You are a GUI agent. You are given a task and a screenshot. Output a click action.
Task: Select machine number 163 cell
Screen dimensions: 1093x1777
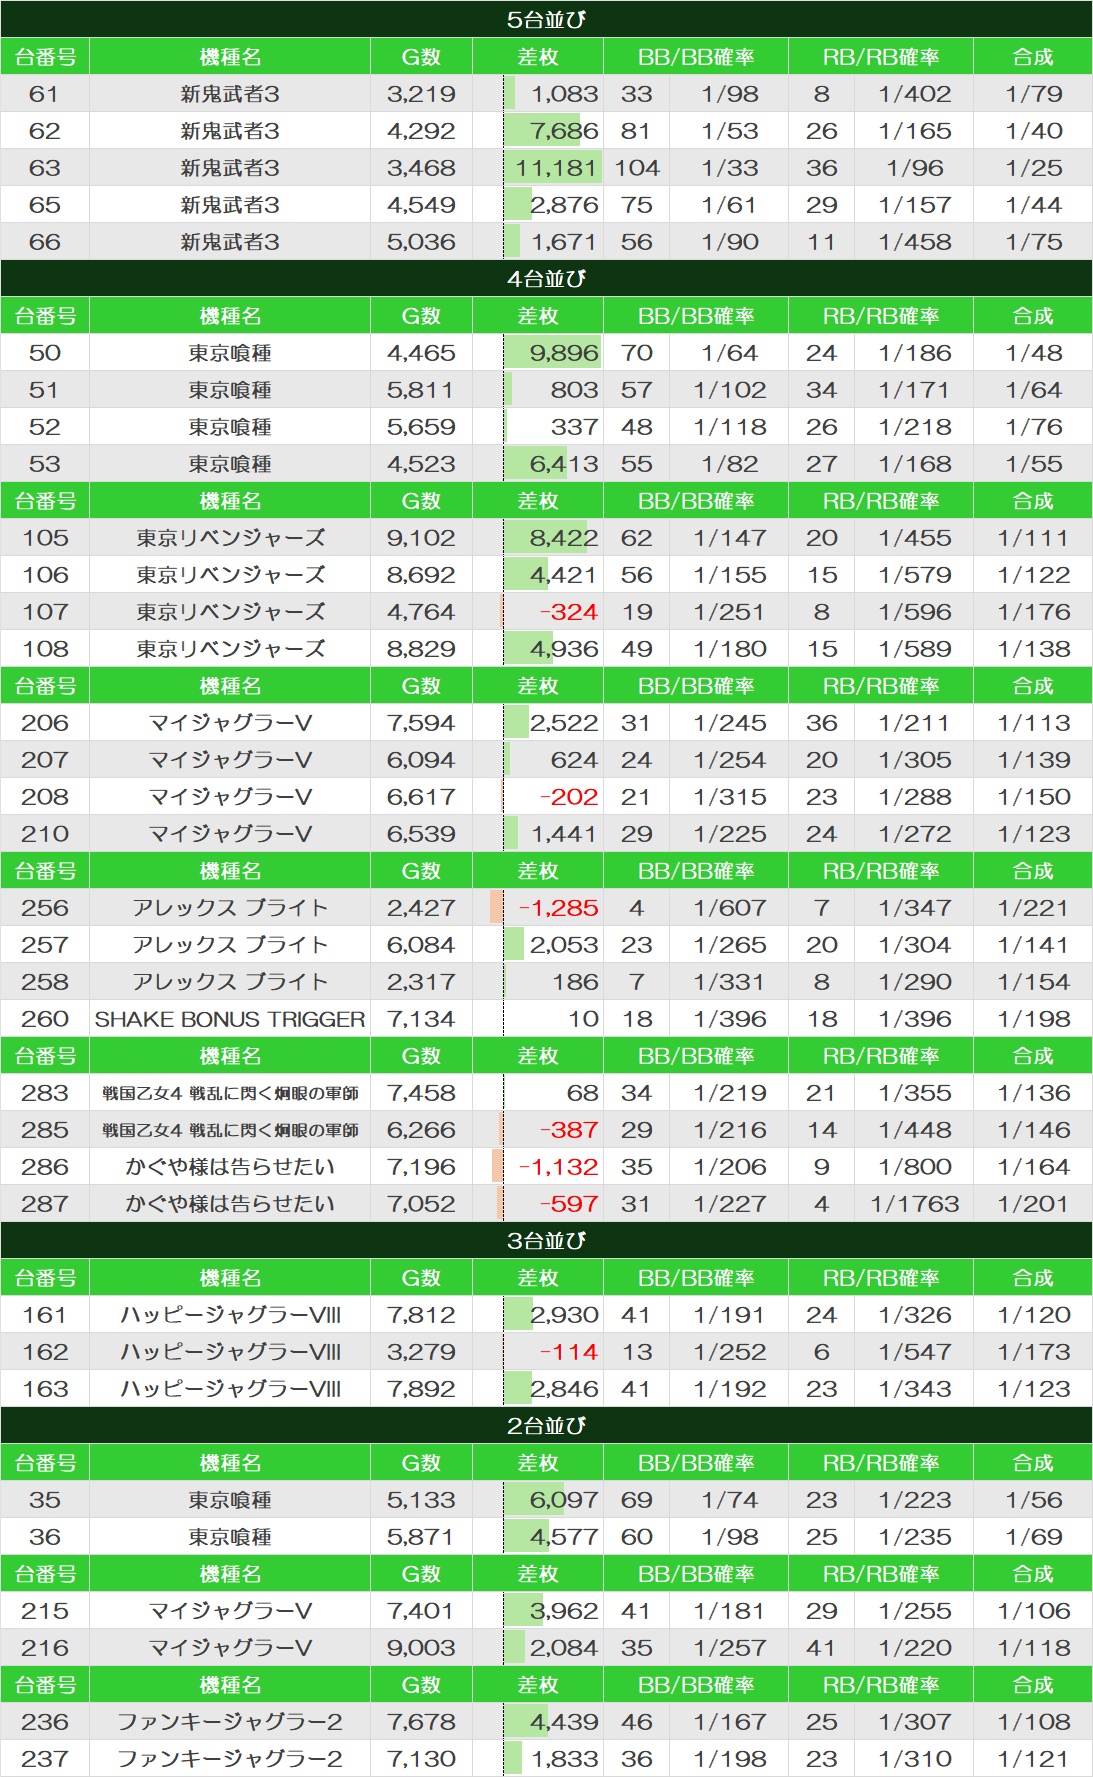click(x=45, y=1389)
